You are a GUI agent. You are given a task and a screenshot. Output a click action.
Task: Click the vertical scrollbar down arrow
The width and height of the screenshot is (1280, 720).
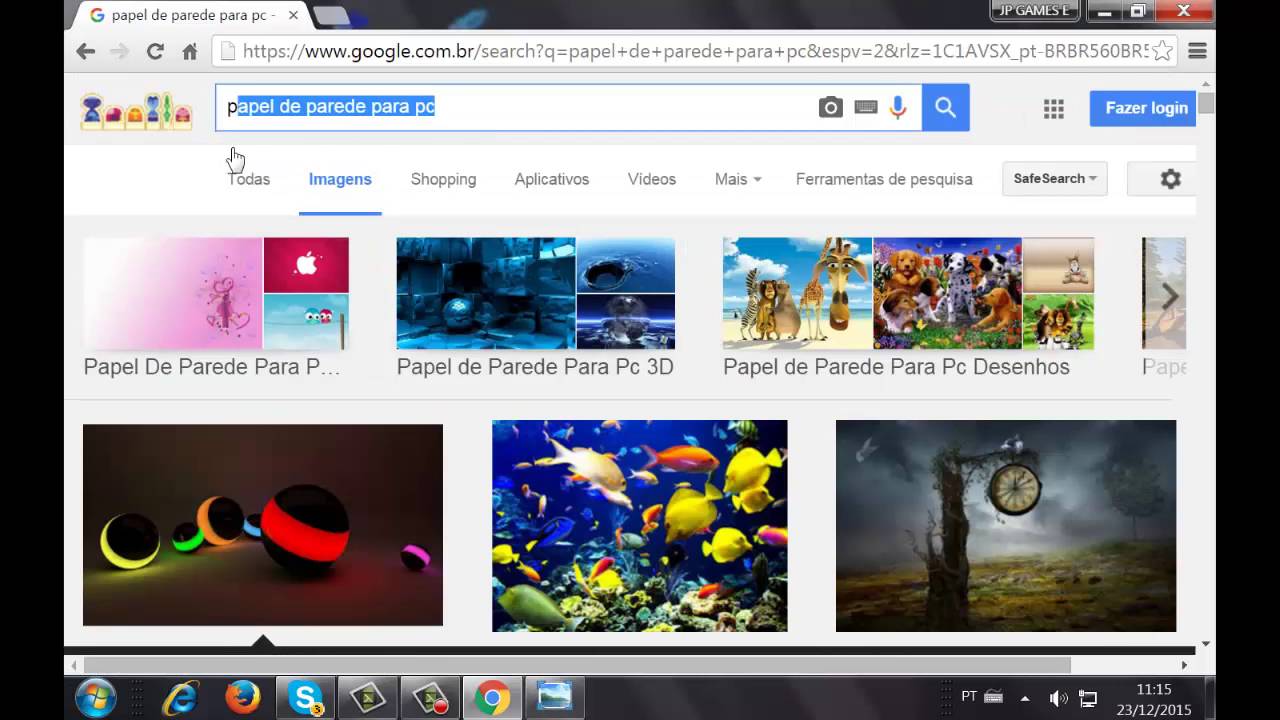pyautogui.click(x=1206, y=644)
